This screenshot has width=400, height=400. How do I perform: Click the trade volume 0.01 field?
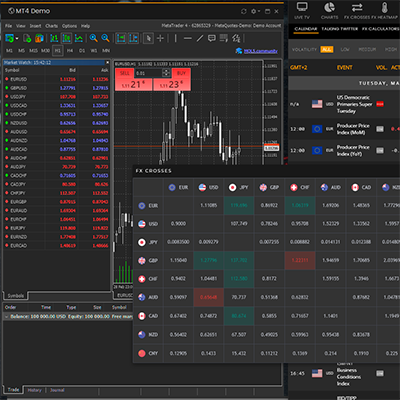point(148,73)
